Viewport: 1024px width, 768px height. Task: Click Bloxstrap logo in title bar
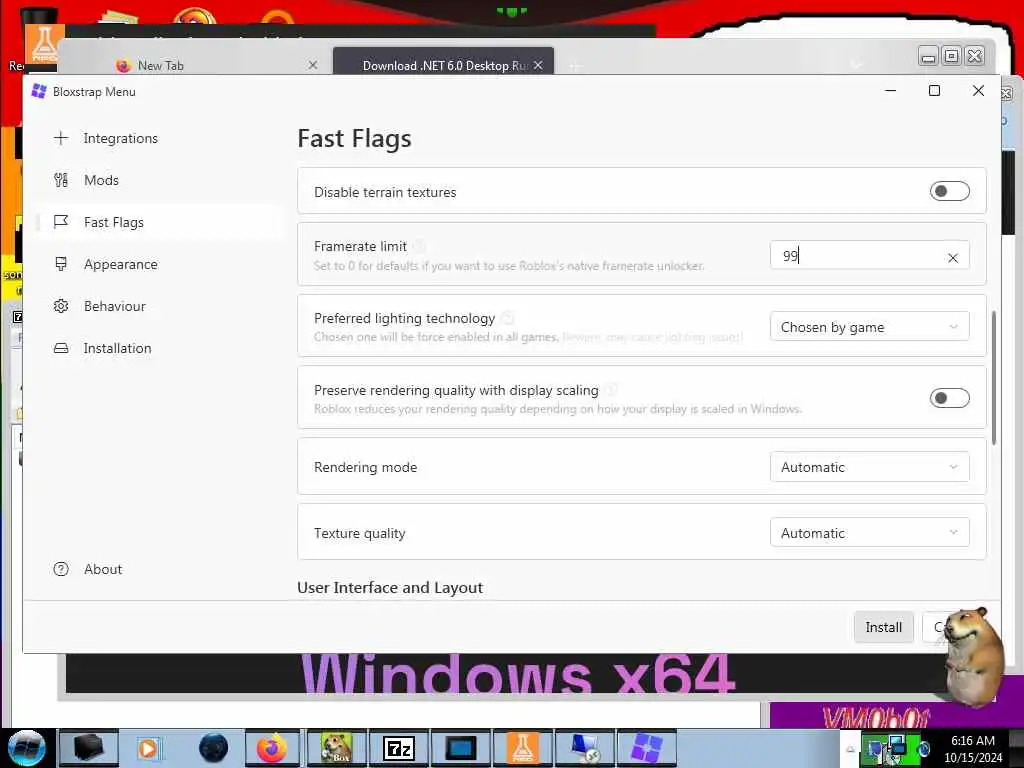(39, 91)
